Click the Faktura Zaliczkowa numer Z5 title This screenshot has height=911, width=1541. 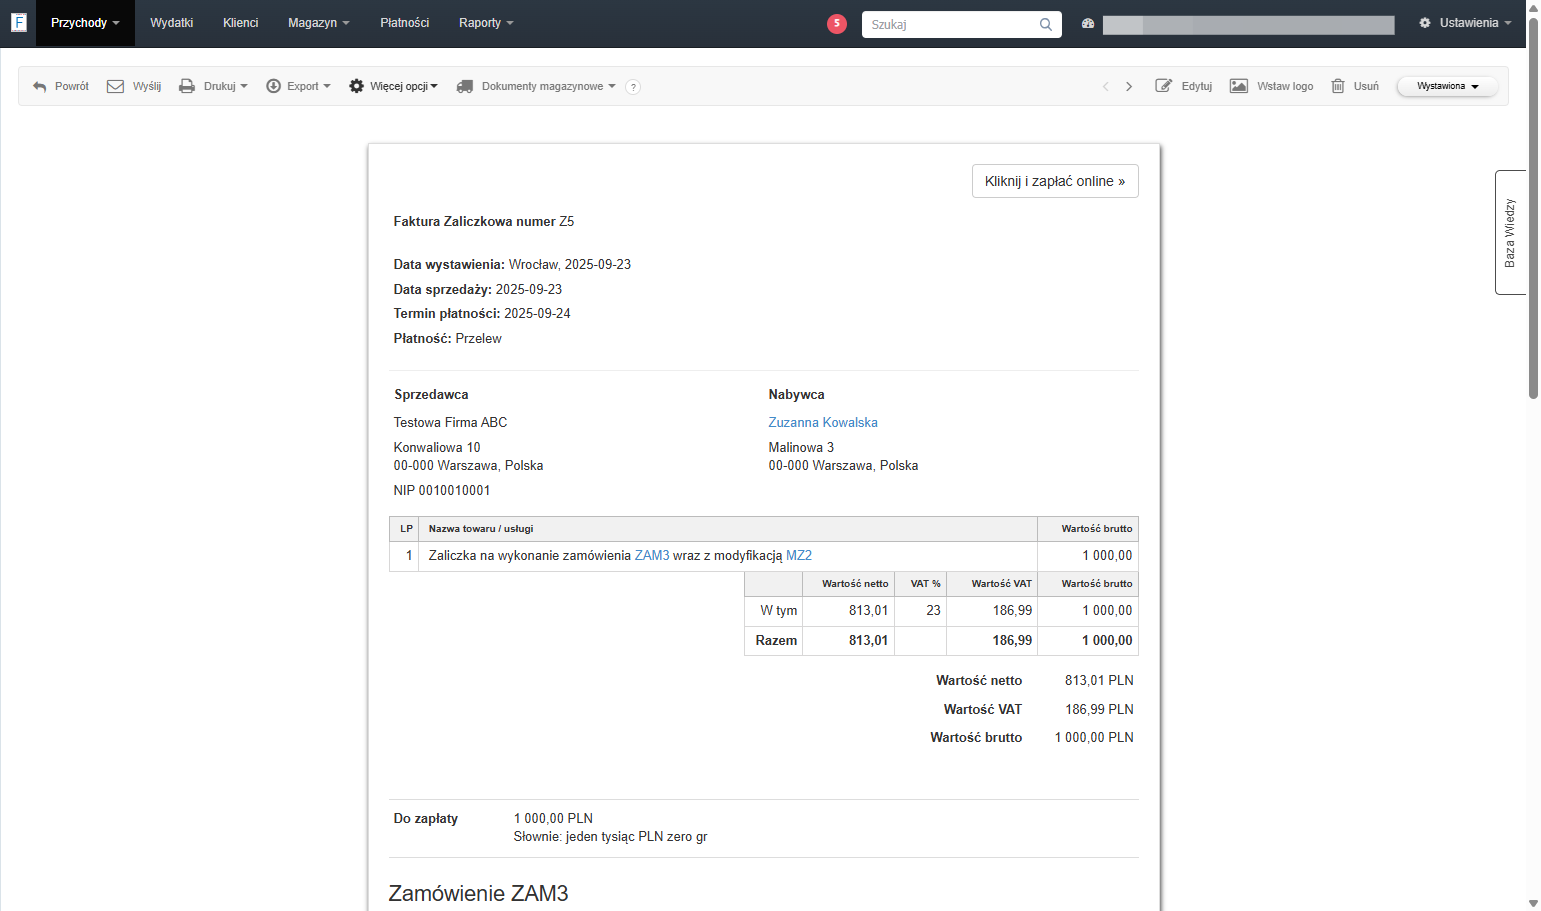click(484, 222)
